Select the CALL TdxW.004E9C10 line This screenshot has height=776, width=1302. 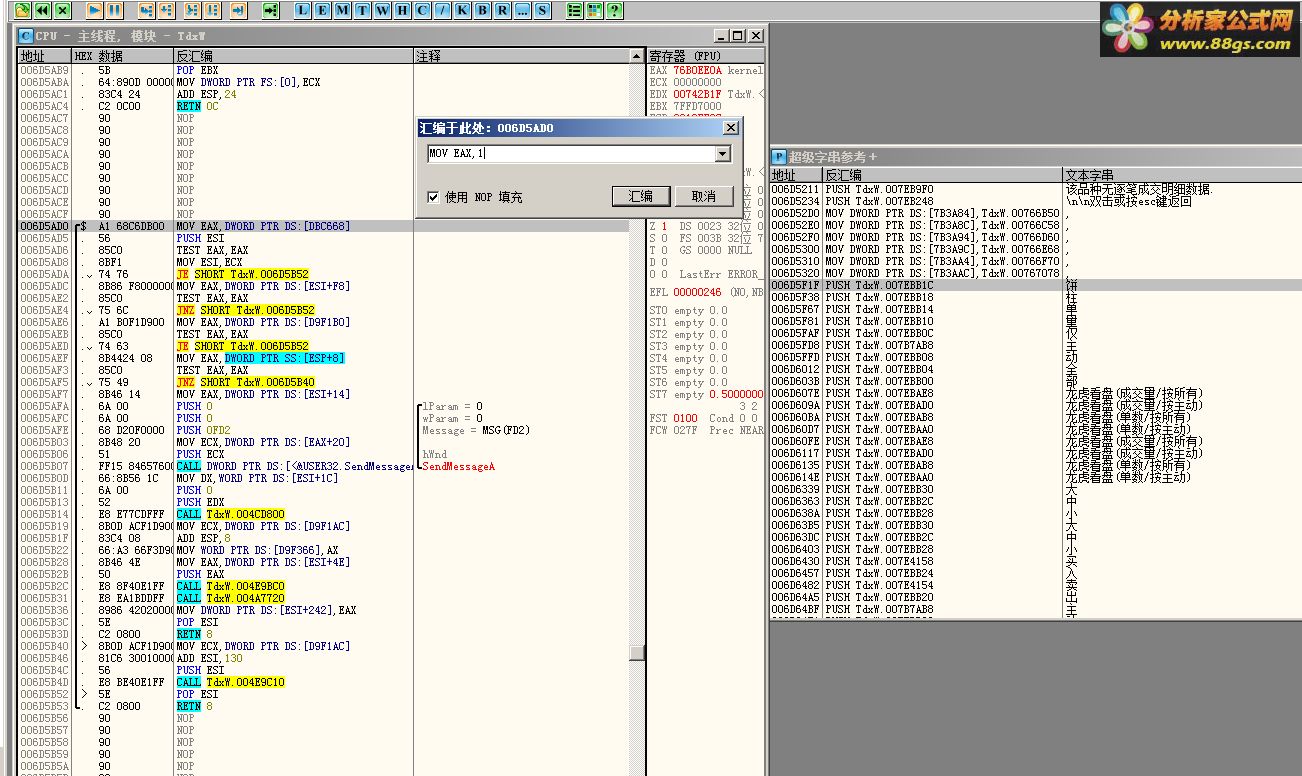[x=230, y=682]
